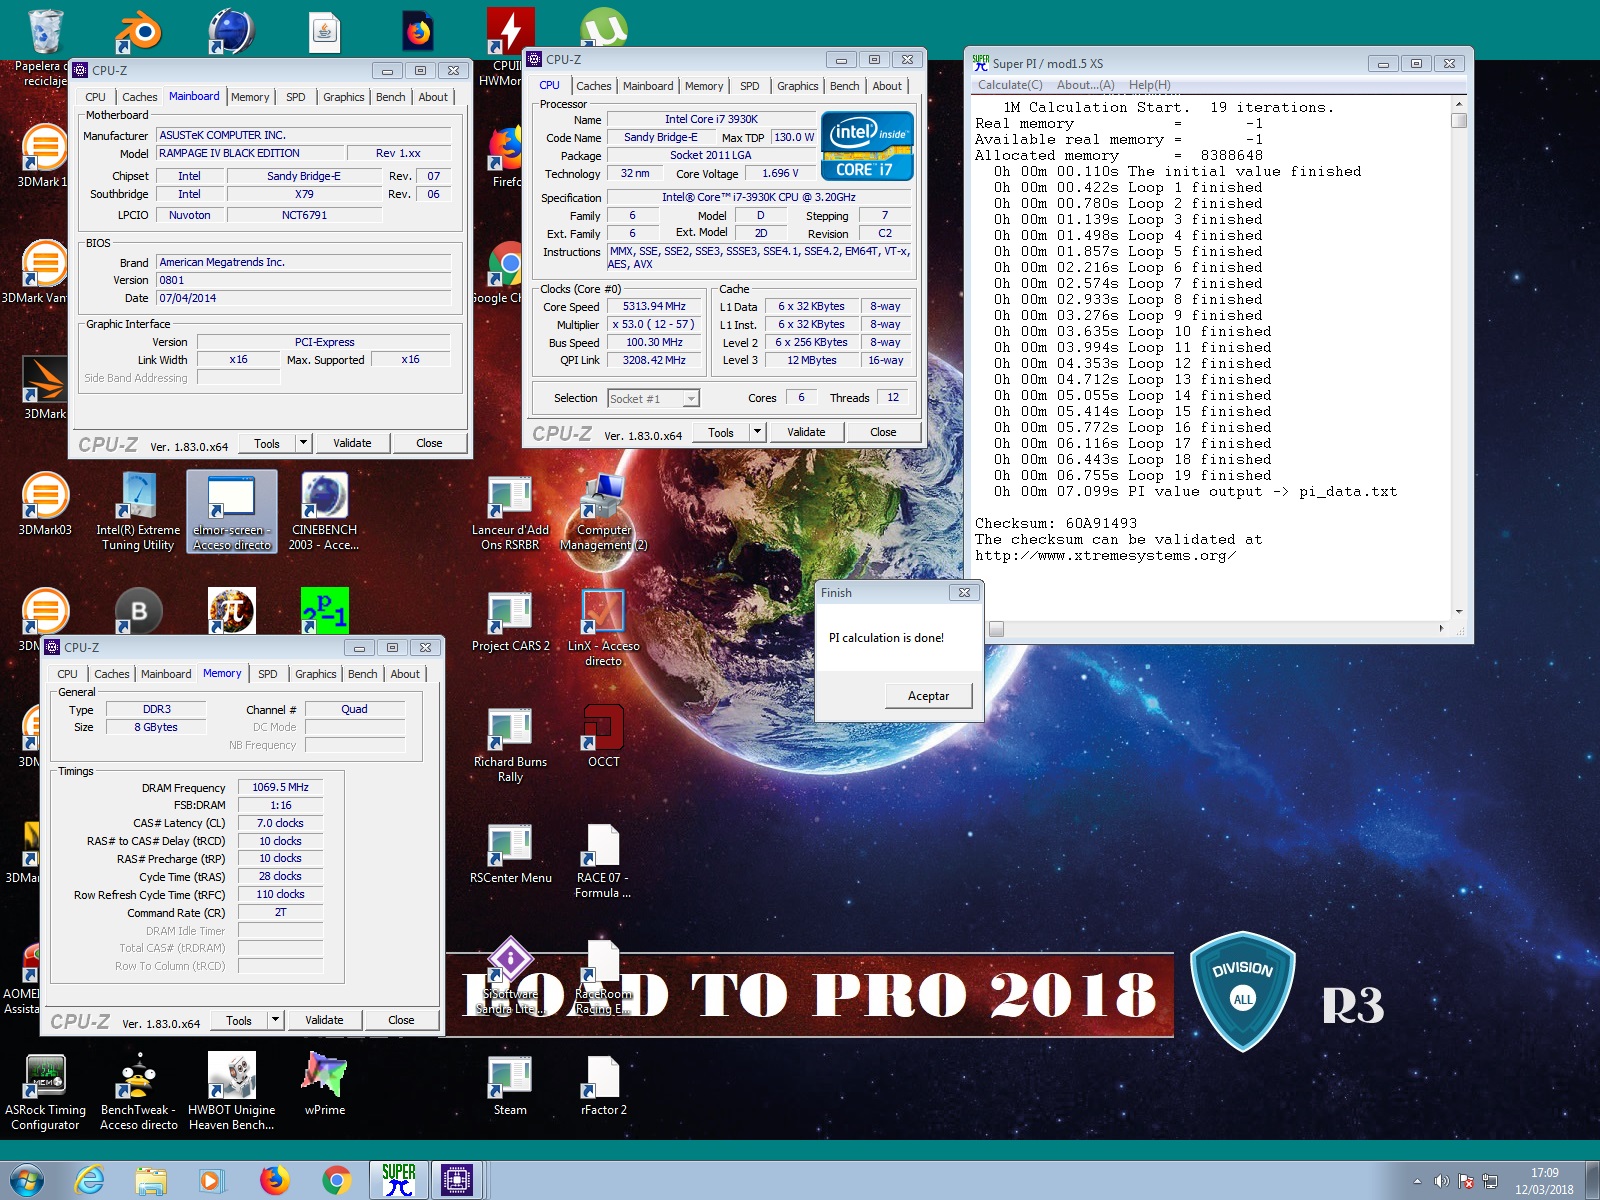
Task: Click Super PI vertical scrollbar down arrow
Action: click(x=1459, y=611)
